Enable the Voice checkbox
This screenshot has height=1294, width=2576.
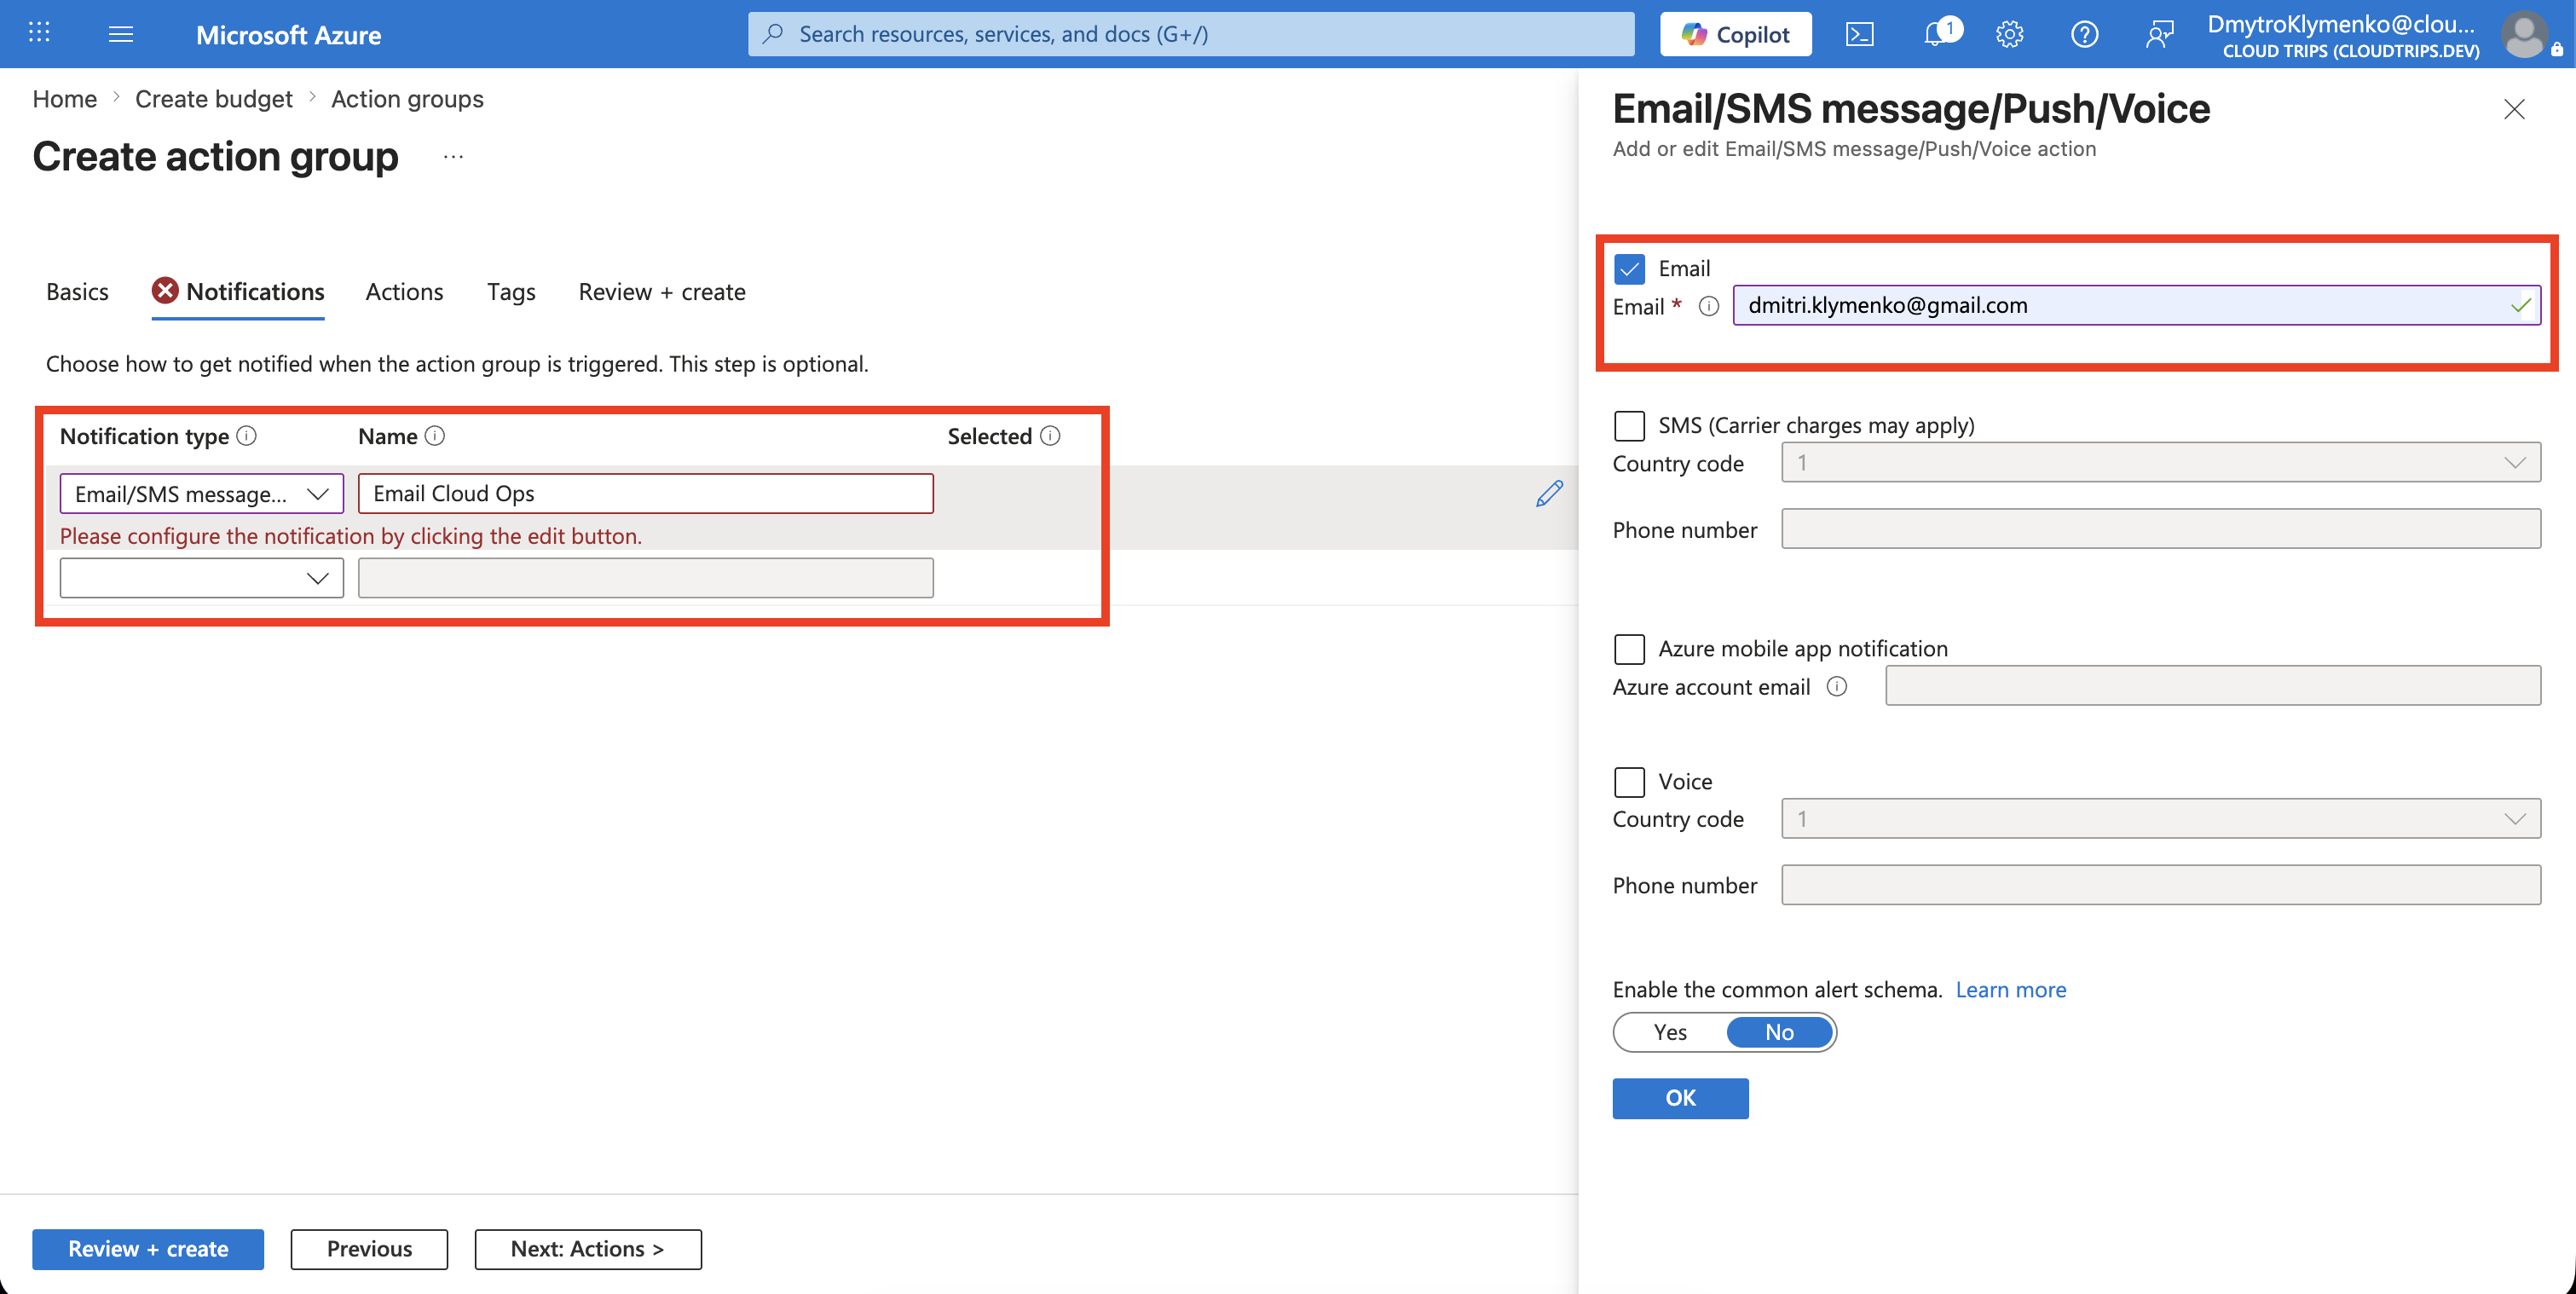tap(1629, 781)
